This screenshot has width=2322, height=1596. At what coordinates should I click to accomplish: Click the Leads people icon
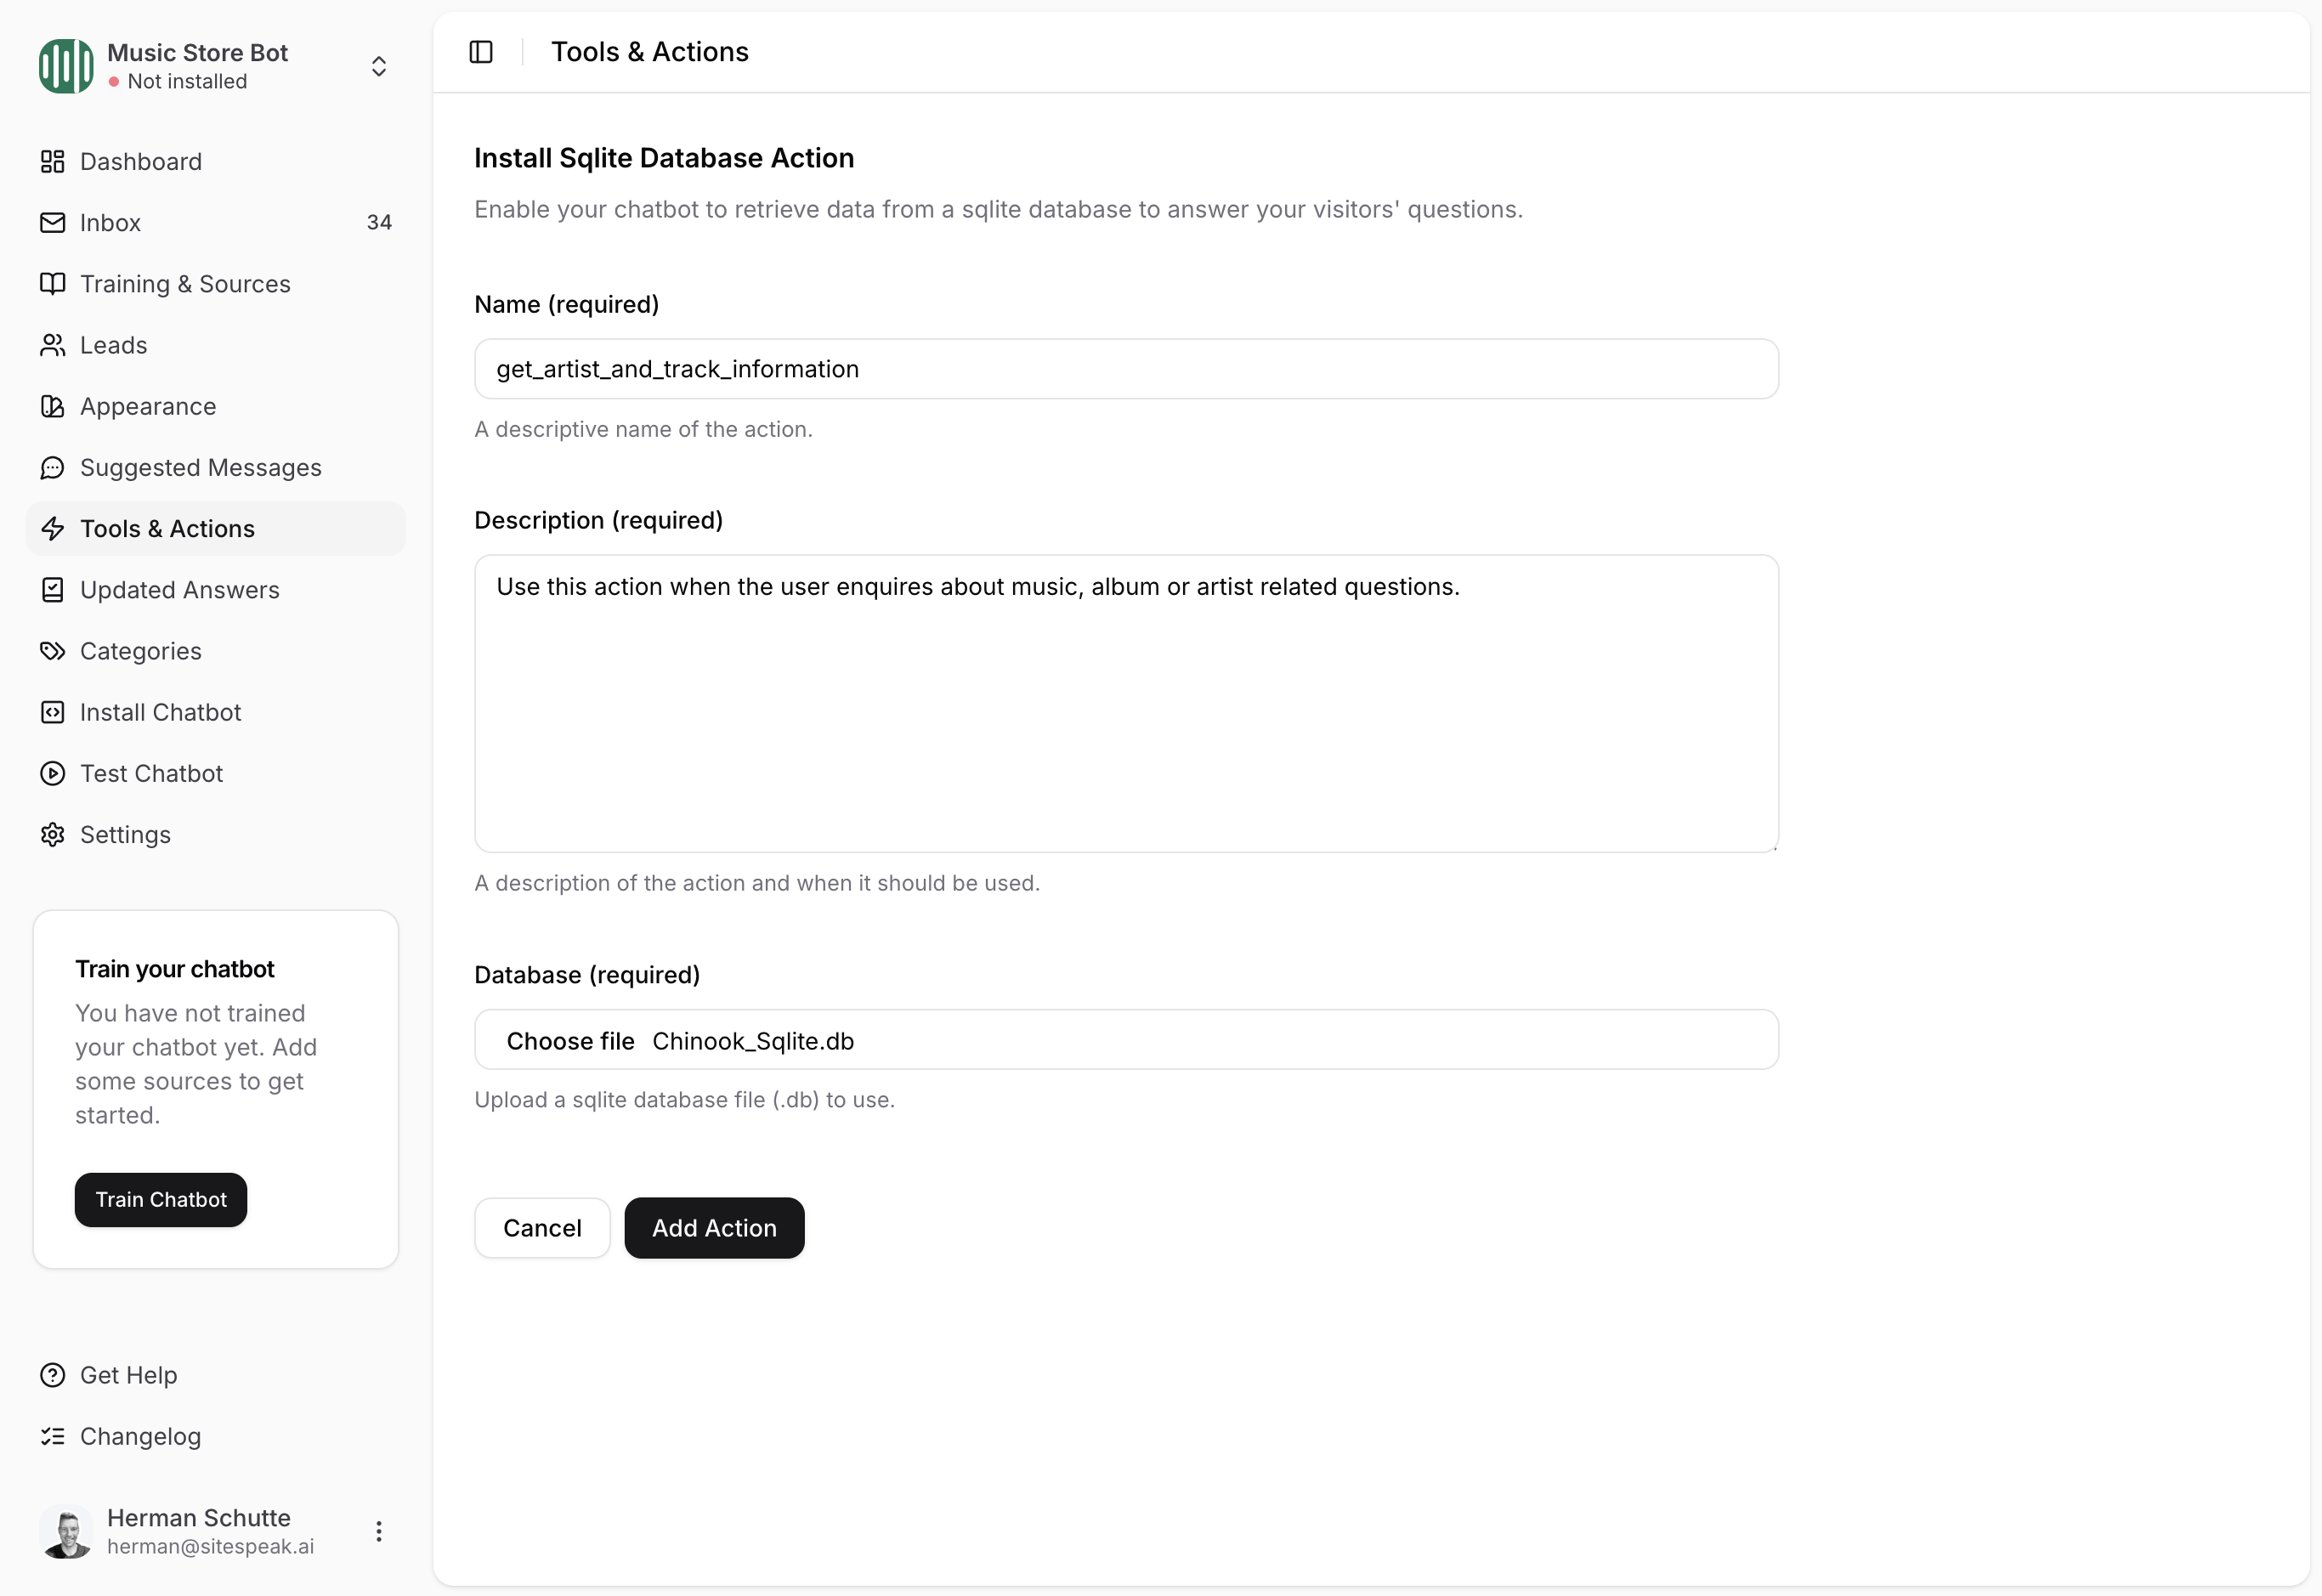tap(52, 345)
